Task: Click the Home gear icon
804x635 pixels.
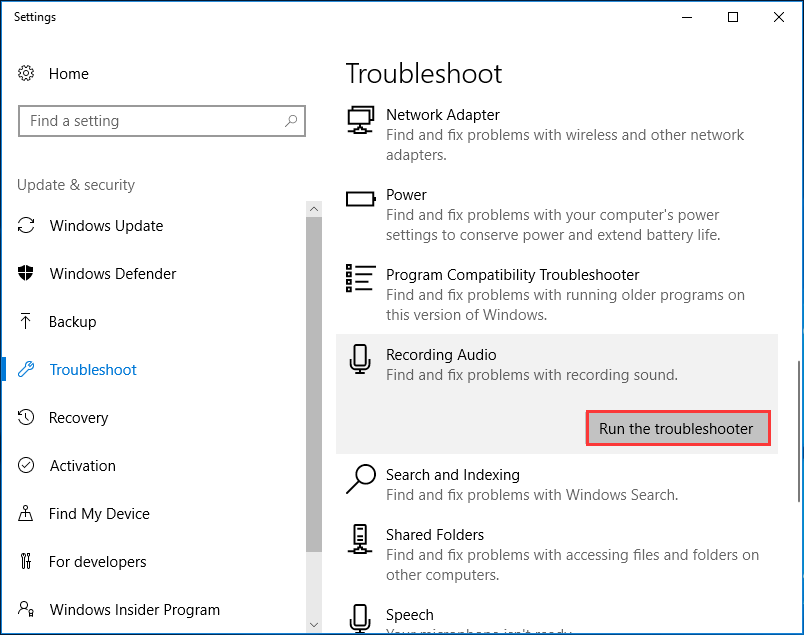Action: (28, 73)
